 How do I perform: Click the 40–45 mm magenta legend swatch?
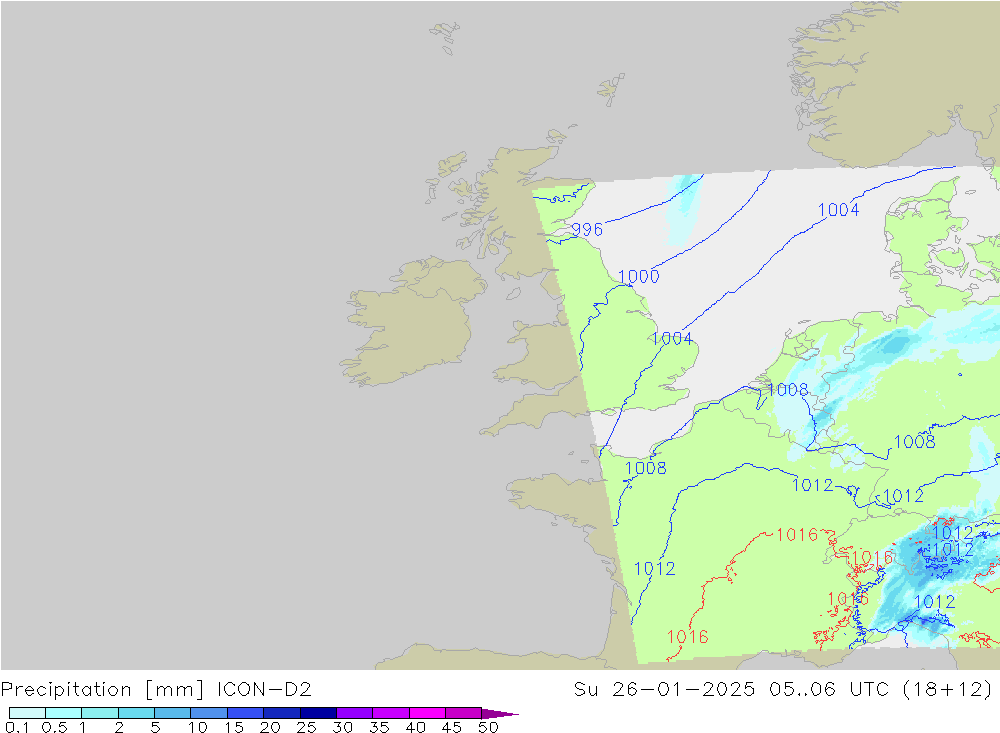[x=427, y=713]
